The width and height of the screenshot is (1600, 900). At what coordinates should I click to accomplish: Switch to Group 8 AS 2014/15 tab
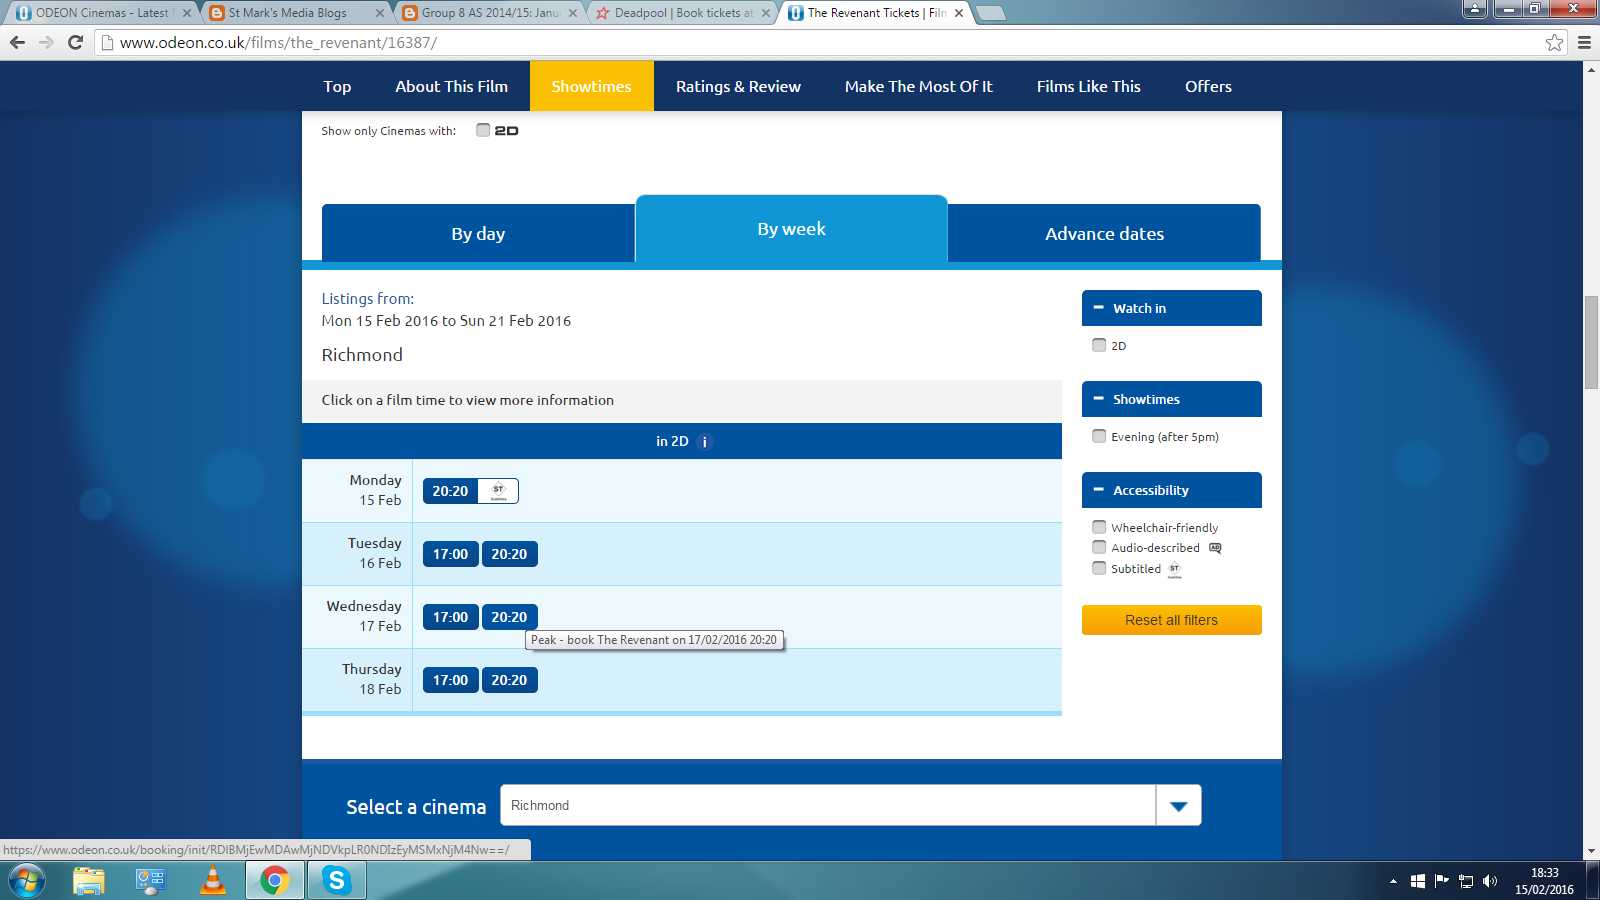pos(488,13)
